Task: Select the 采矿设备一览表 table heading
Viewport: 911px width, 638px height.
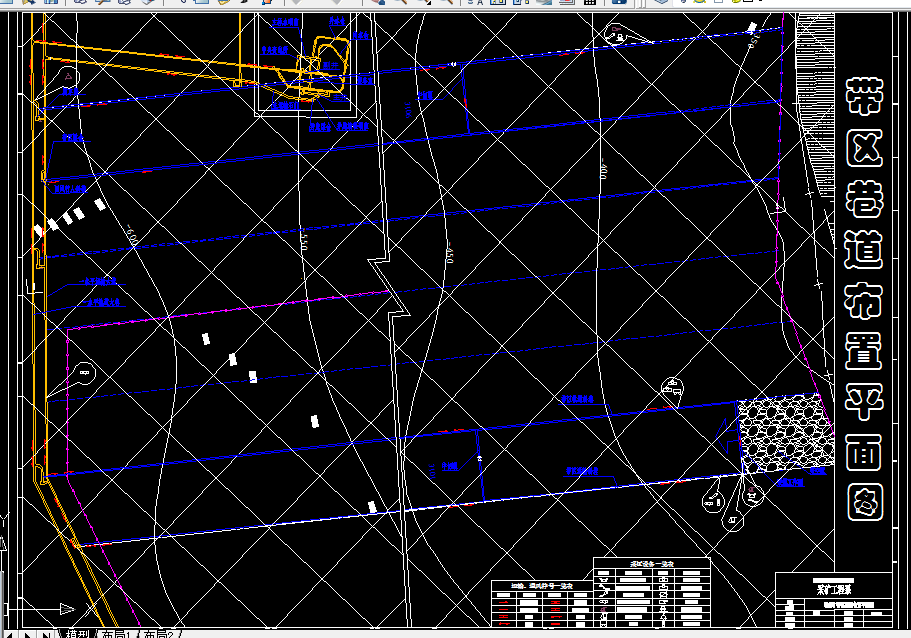Action: (652, 564)
